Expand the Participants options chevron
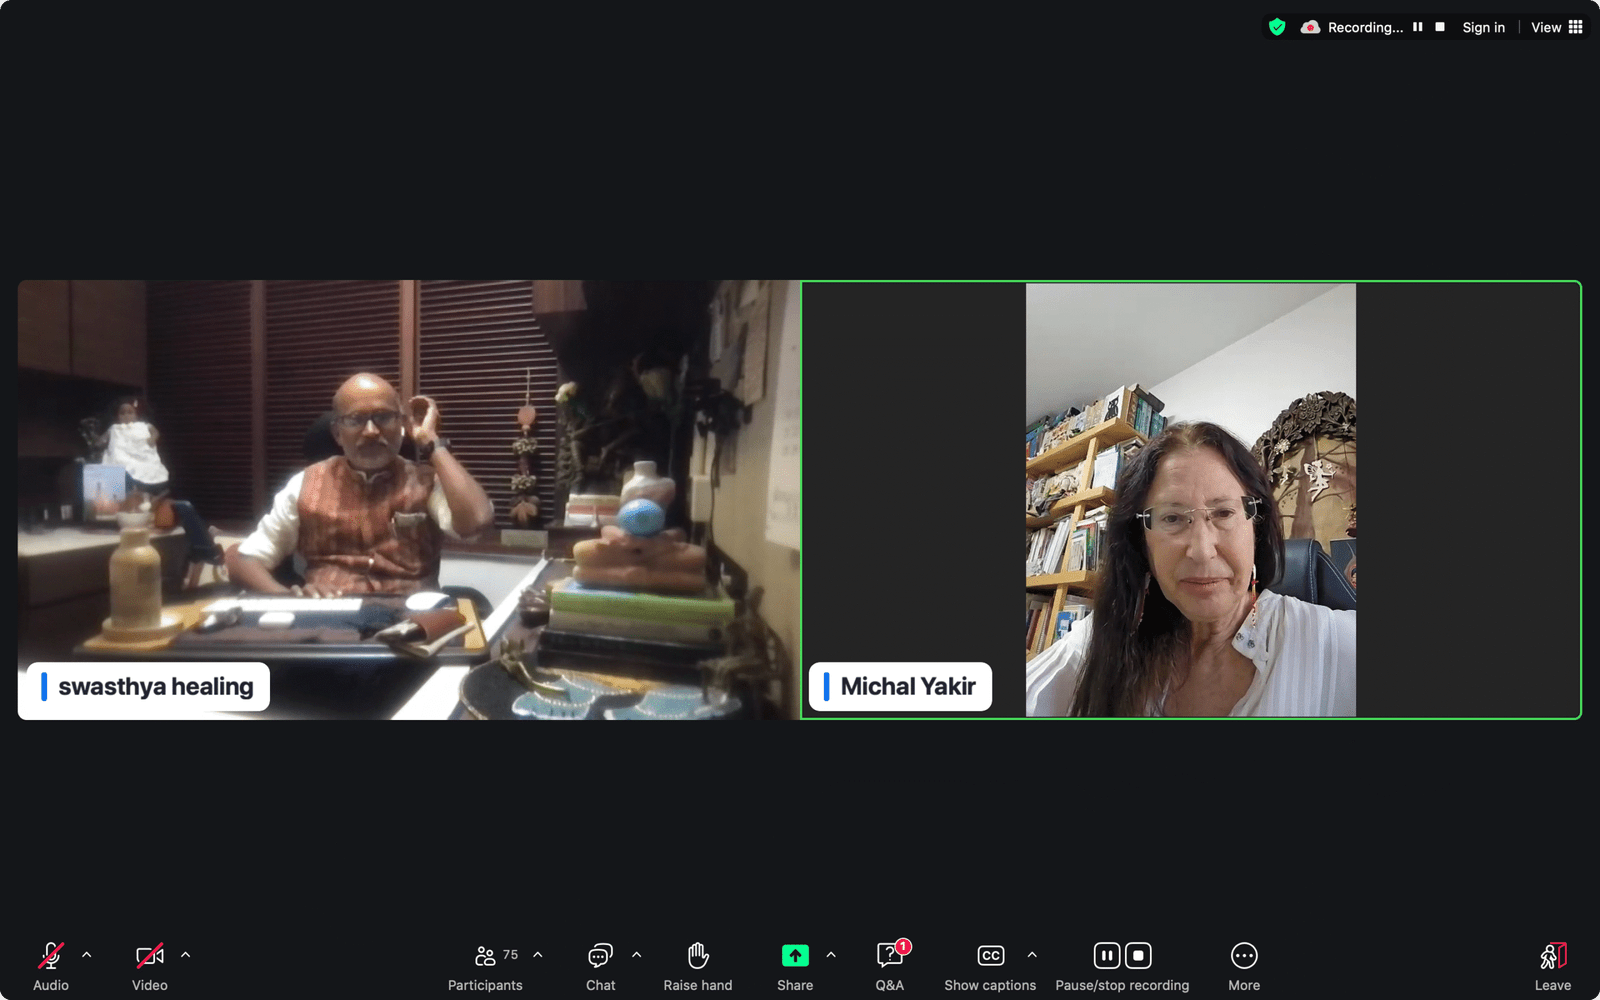 538,955
